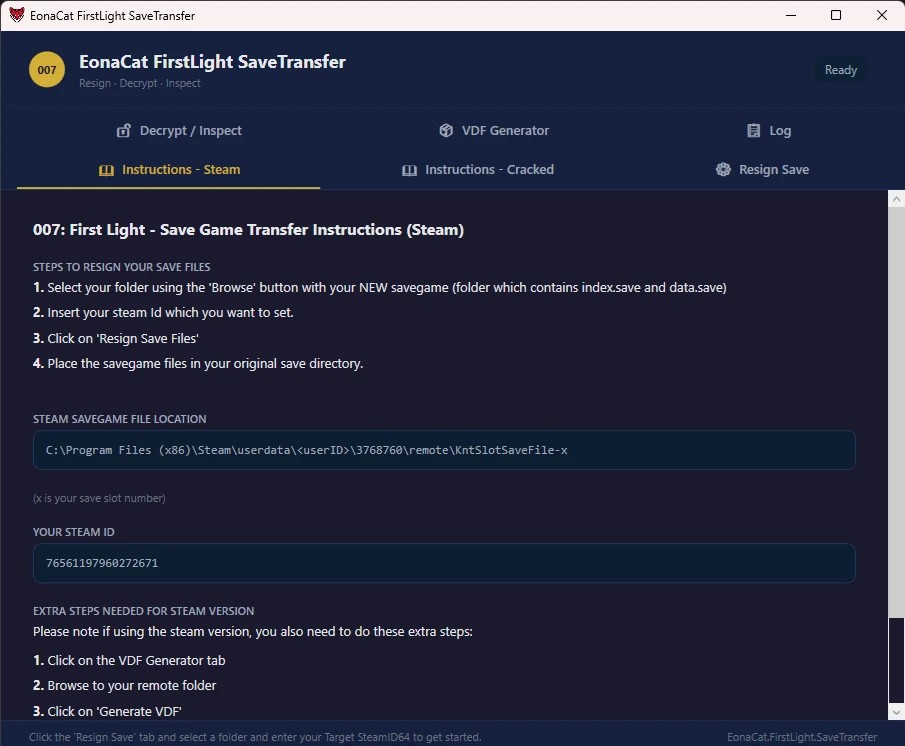Viewport: 905px width, 746px height.
Task: Click the EonaCat fox icon in title bar
Action: click(x=16, y=15)
